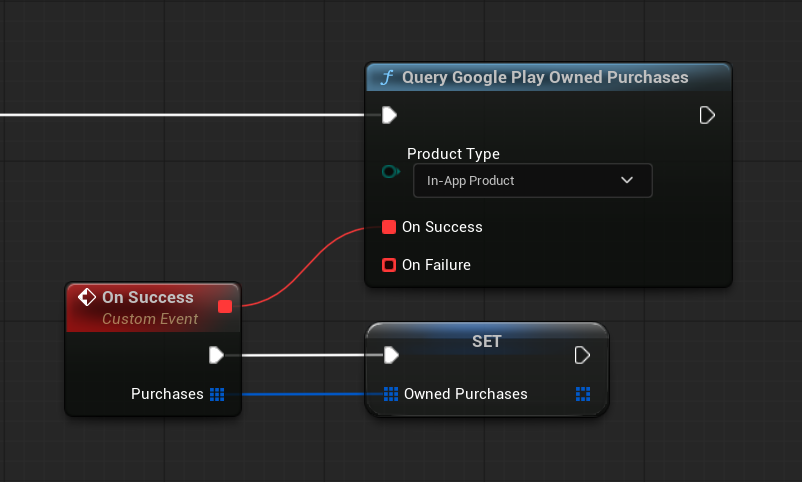Screen dimensions: 802x482
Task: Click the Query node's input execution pin
Action: (x=389, y=115)
